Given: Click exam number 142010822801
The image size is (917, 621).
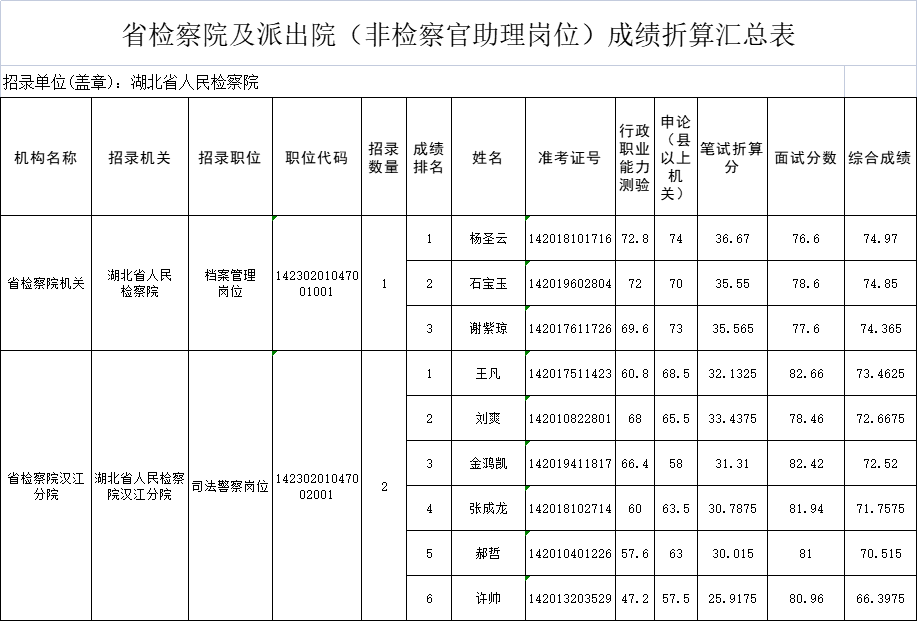Looking at the screenshot, I should tap(570, 418).
